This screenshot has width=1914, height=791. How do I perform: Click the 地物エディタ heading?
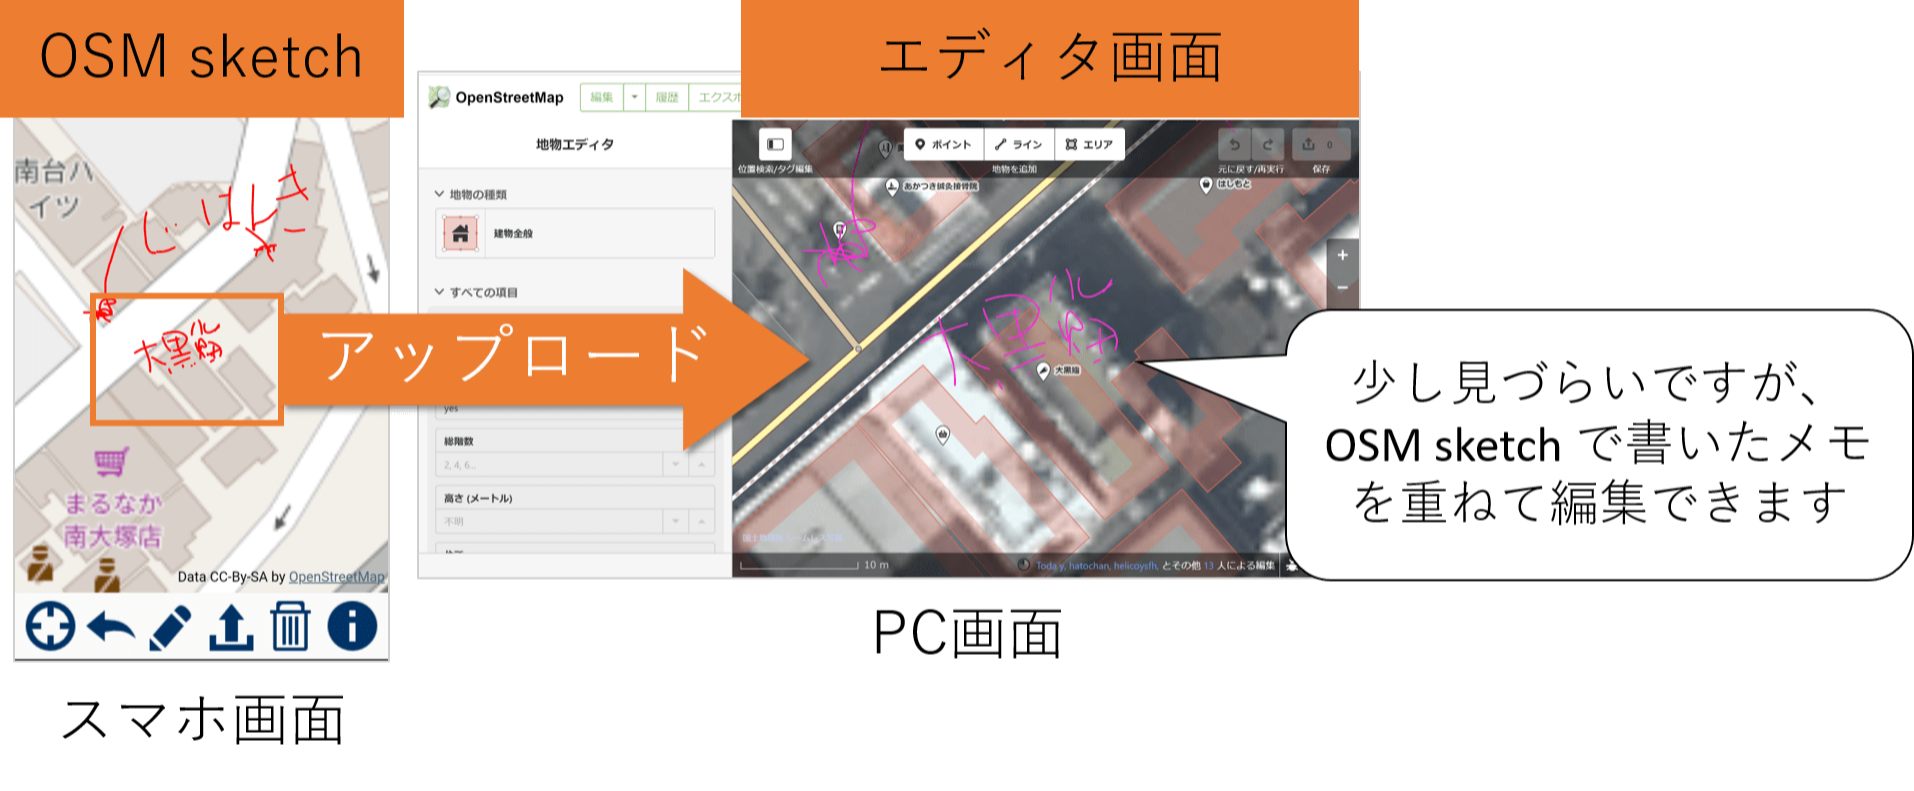click(x=575, y=144)
